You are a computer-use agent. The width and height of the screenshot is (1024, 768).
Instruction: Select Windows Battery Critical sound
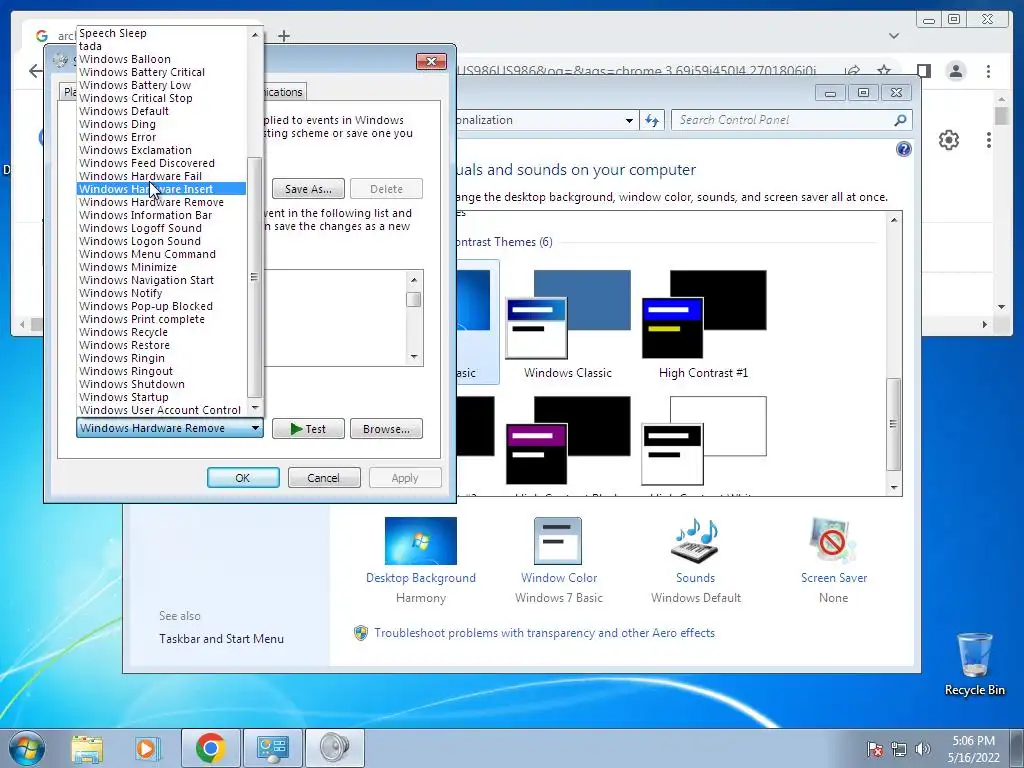(x=161, y=72)
